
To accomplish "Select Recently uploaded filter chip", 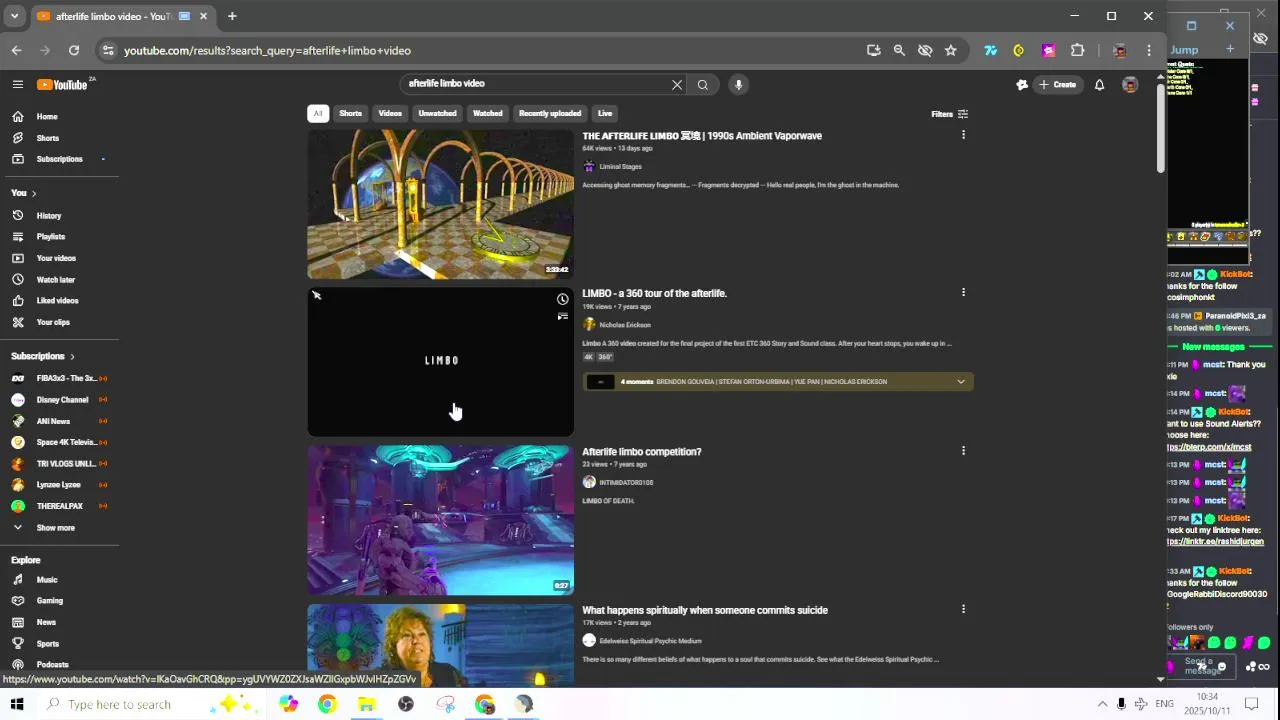I will 550,114.
